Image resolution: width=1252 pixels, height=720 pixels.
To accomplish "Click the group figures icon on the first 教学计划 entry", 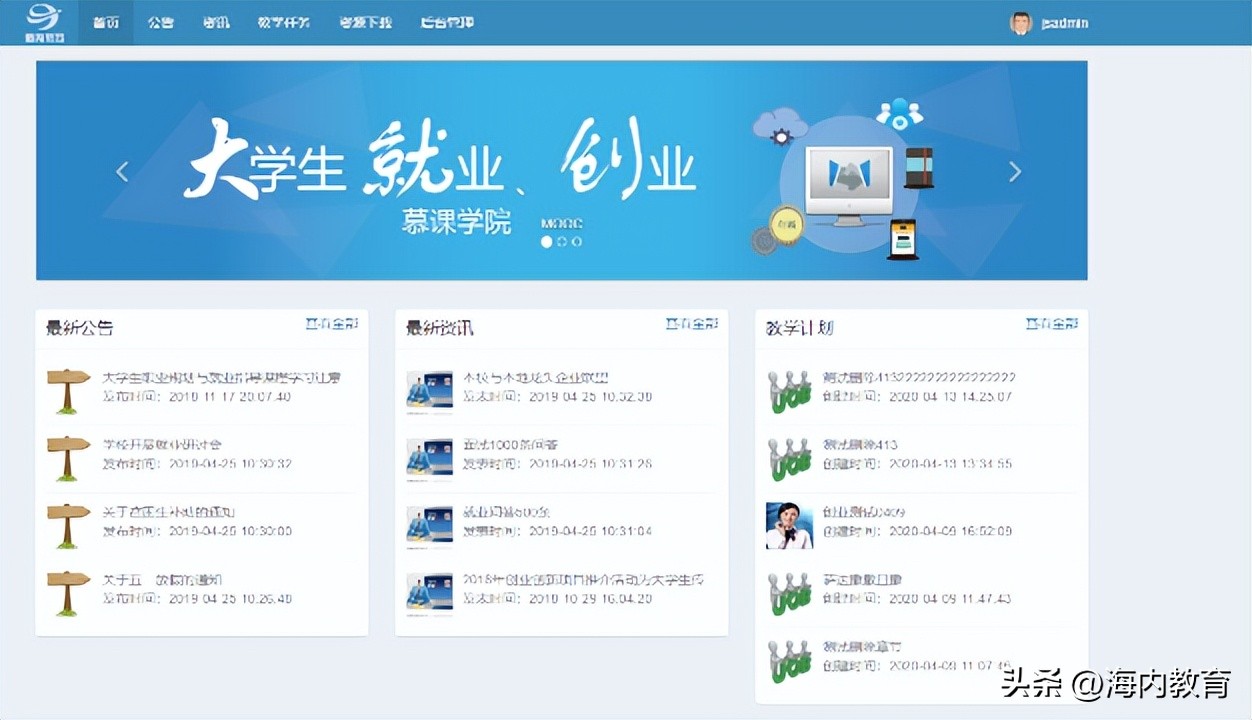I will (x=790, y=388).
